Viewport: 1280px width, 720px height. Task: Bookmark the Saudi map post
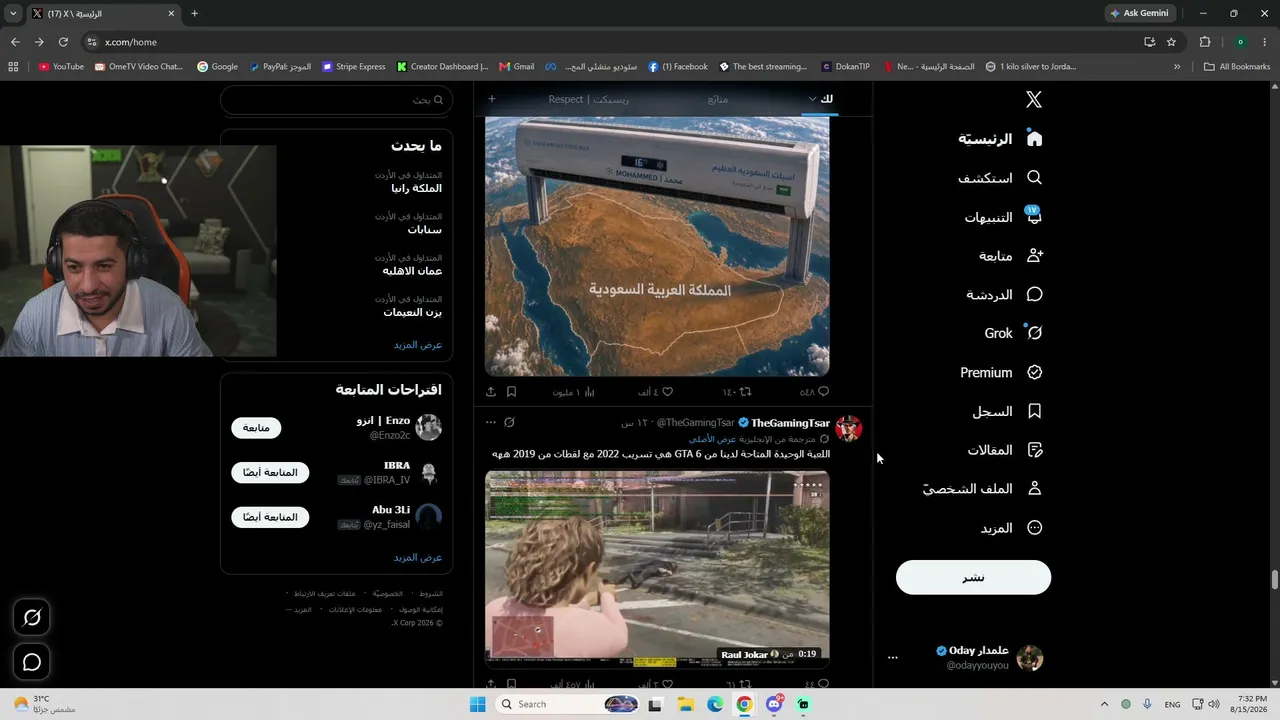coord(511,392)
